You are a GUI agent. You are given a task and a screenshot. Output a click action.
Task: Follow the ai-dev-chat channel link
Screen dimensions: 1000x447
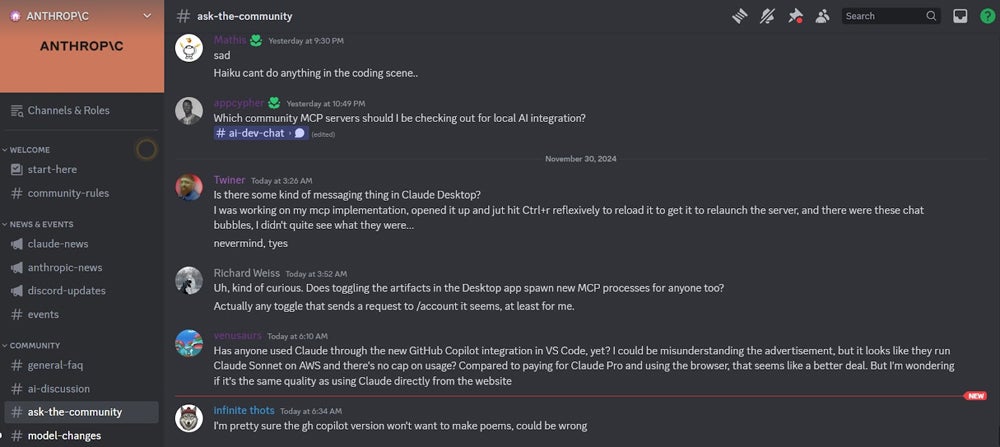coord(251,133)
